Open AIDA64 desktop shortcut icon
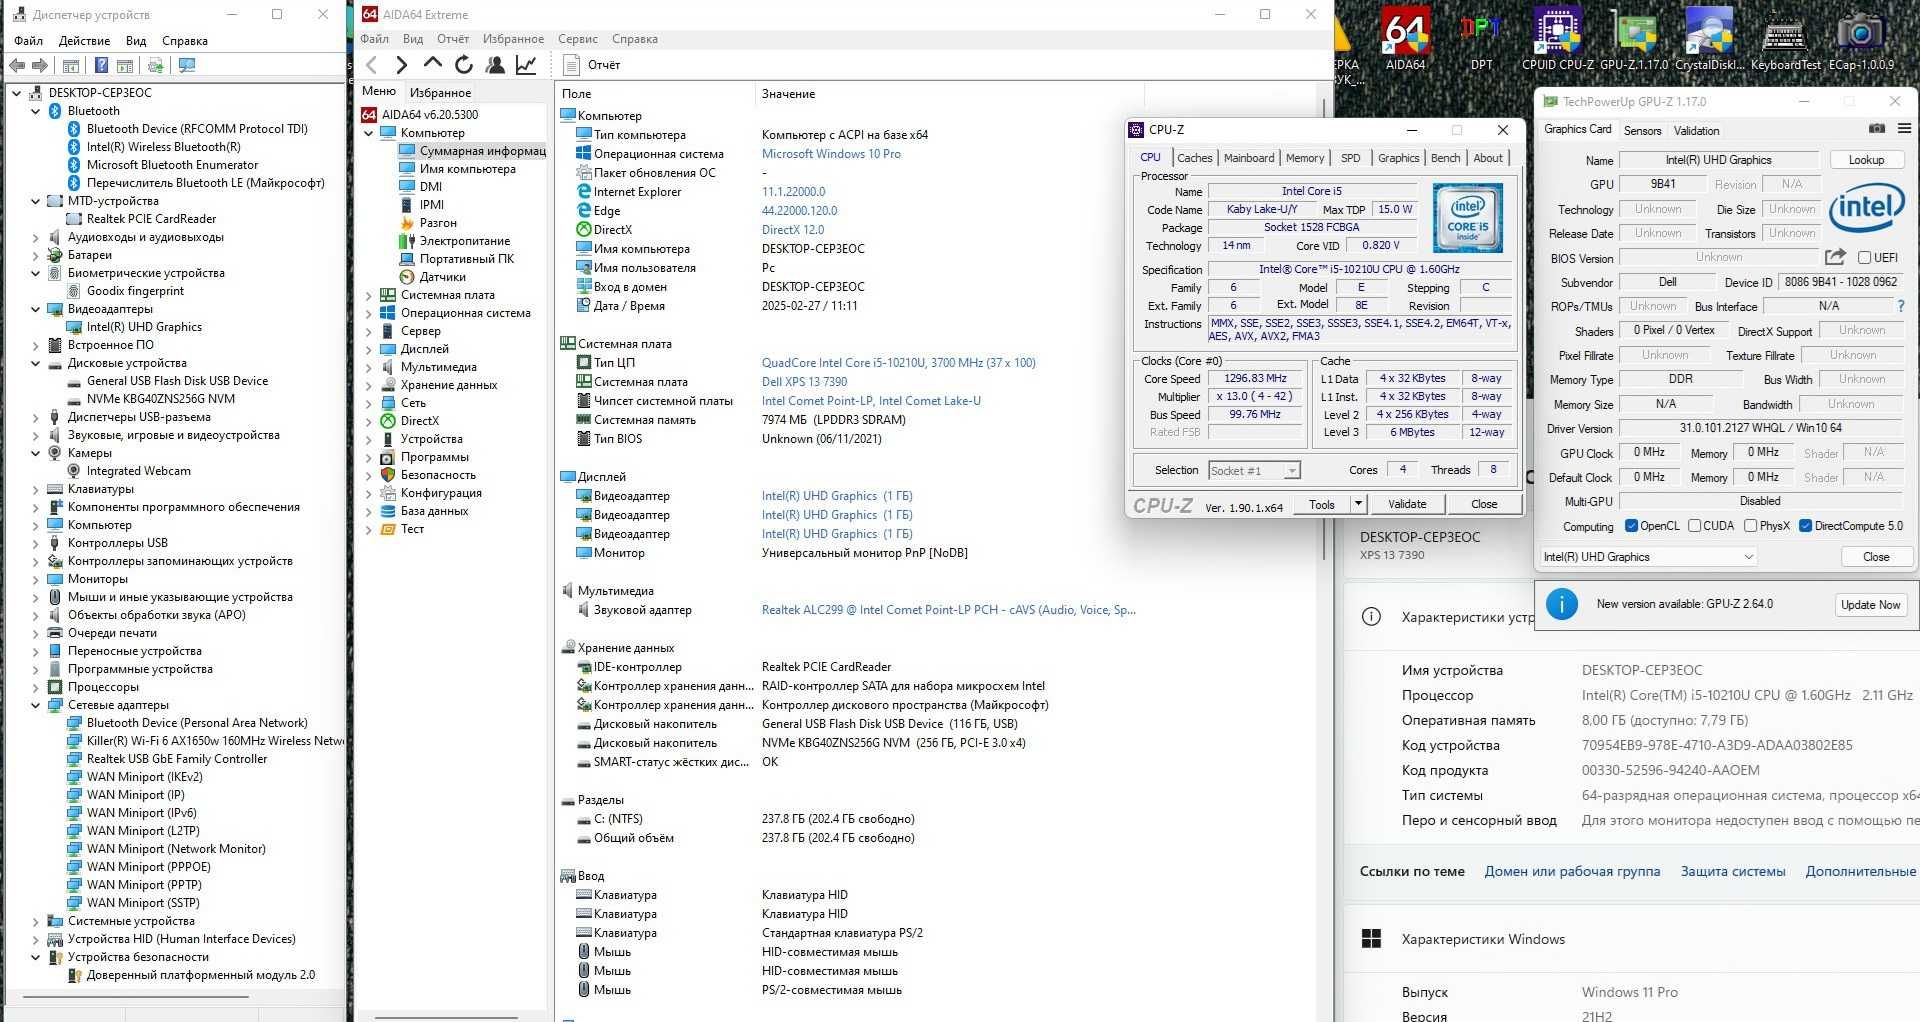 [x=1405, y=38]
